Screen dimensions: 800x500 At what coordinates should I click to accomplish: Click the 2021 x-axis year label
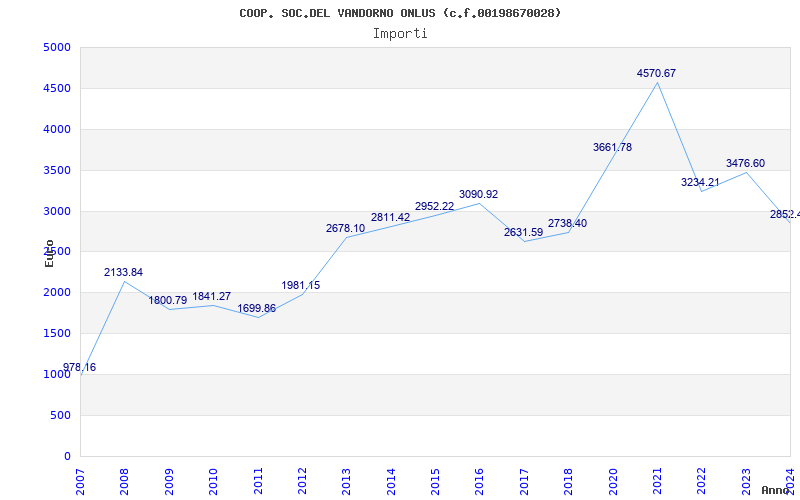(x=657, y=481)
